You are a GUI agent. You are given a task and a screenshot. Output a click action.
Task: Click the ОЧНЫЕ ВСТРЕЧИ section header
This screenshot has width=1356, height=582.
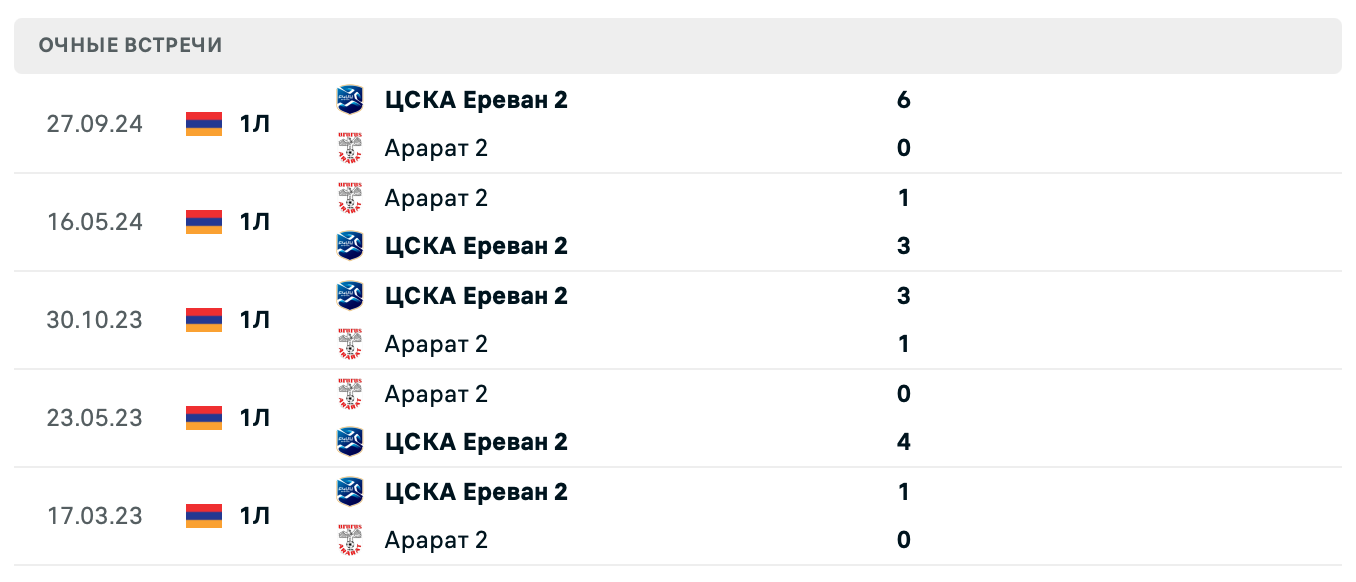(x=129, y=45)
